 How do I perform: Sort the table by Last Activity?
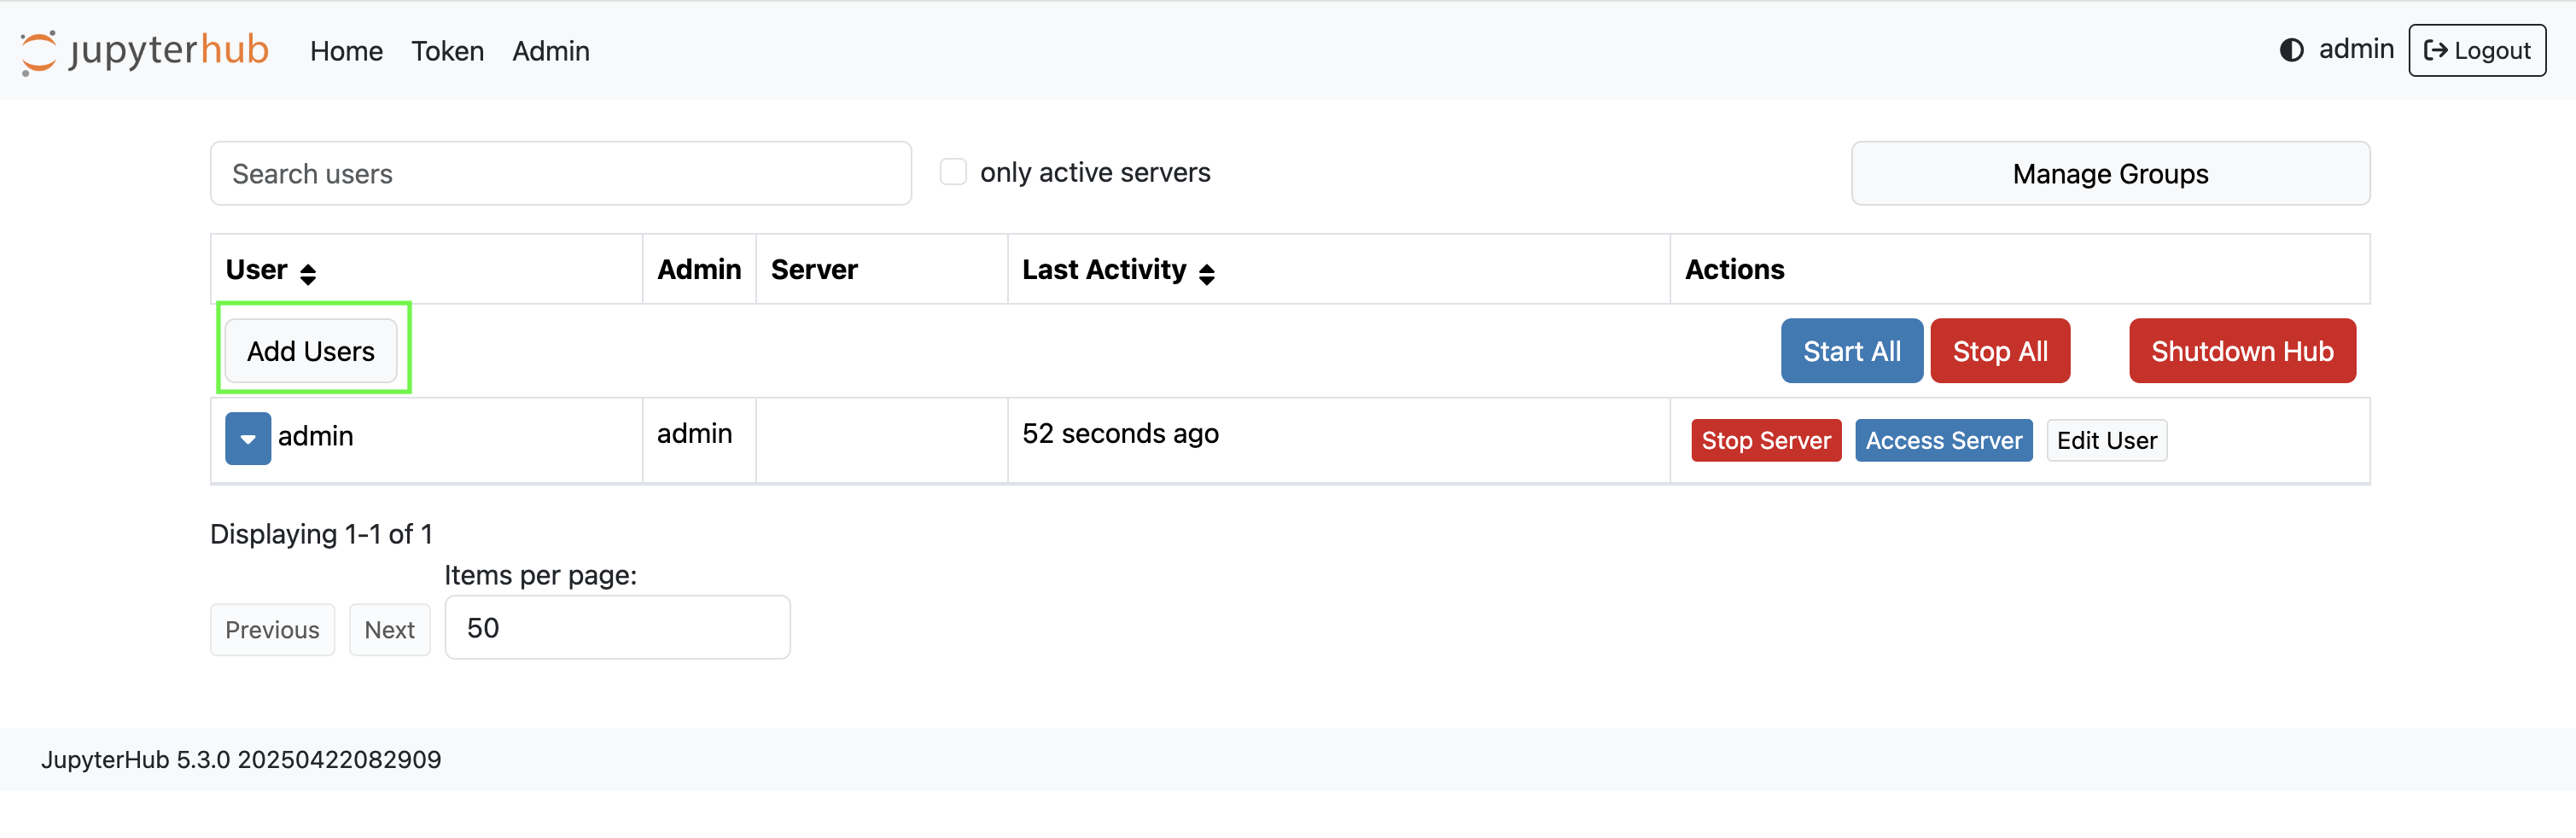[x=1207, y=272]
